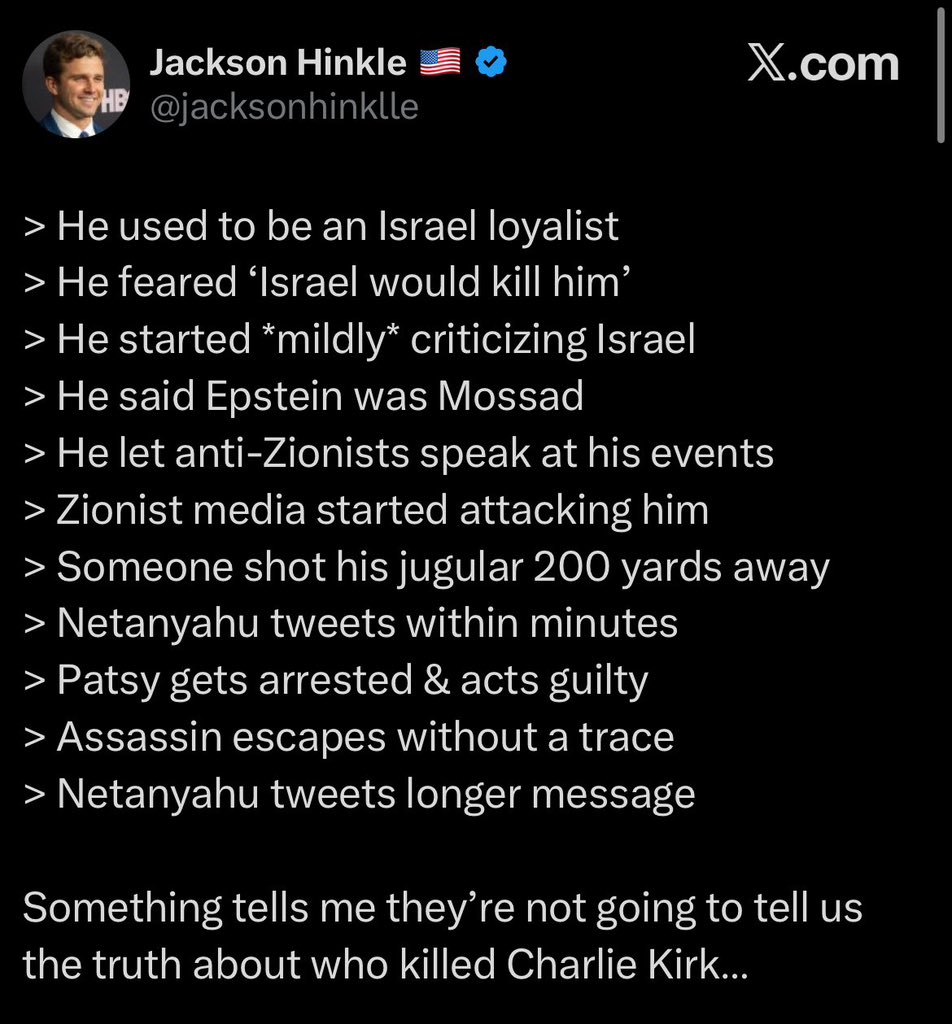
Task: Click the X.com logo watermark
Action: 823,64
